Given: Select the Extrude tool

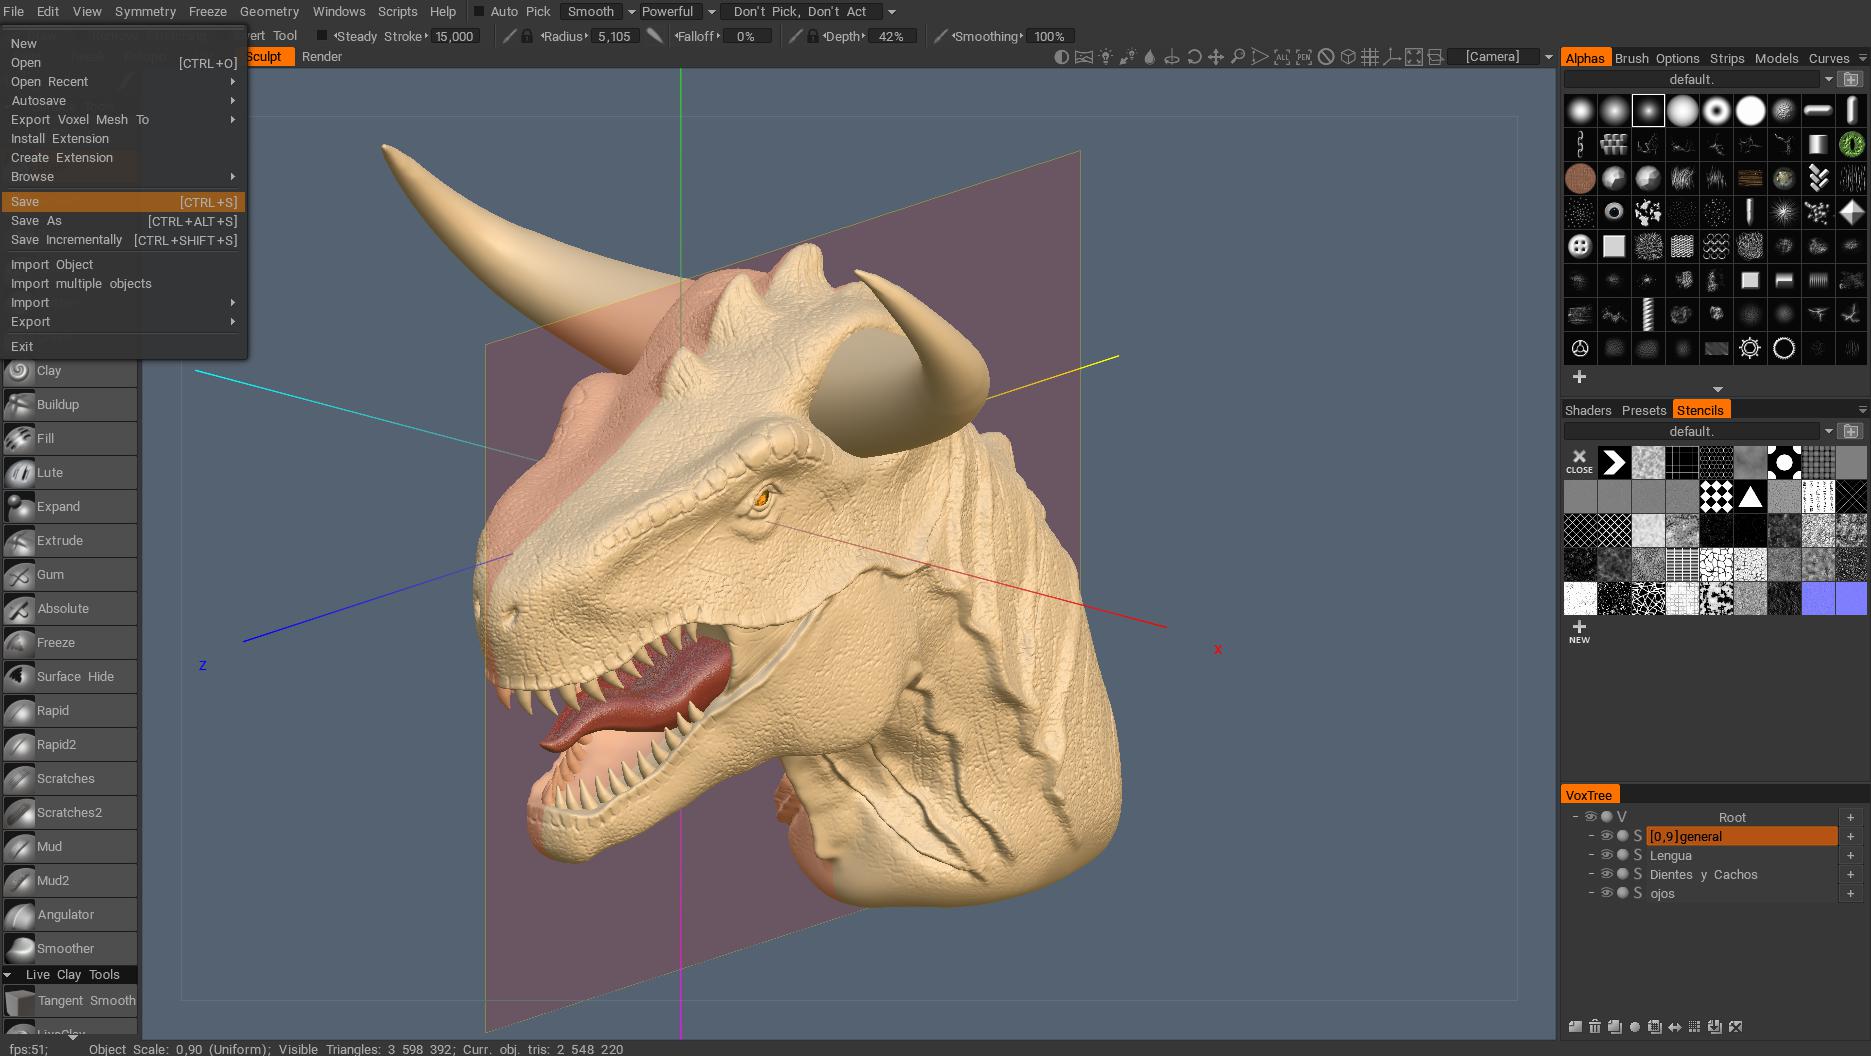Looking at the screenshot, I should (x=69, y=541).
